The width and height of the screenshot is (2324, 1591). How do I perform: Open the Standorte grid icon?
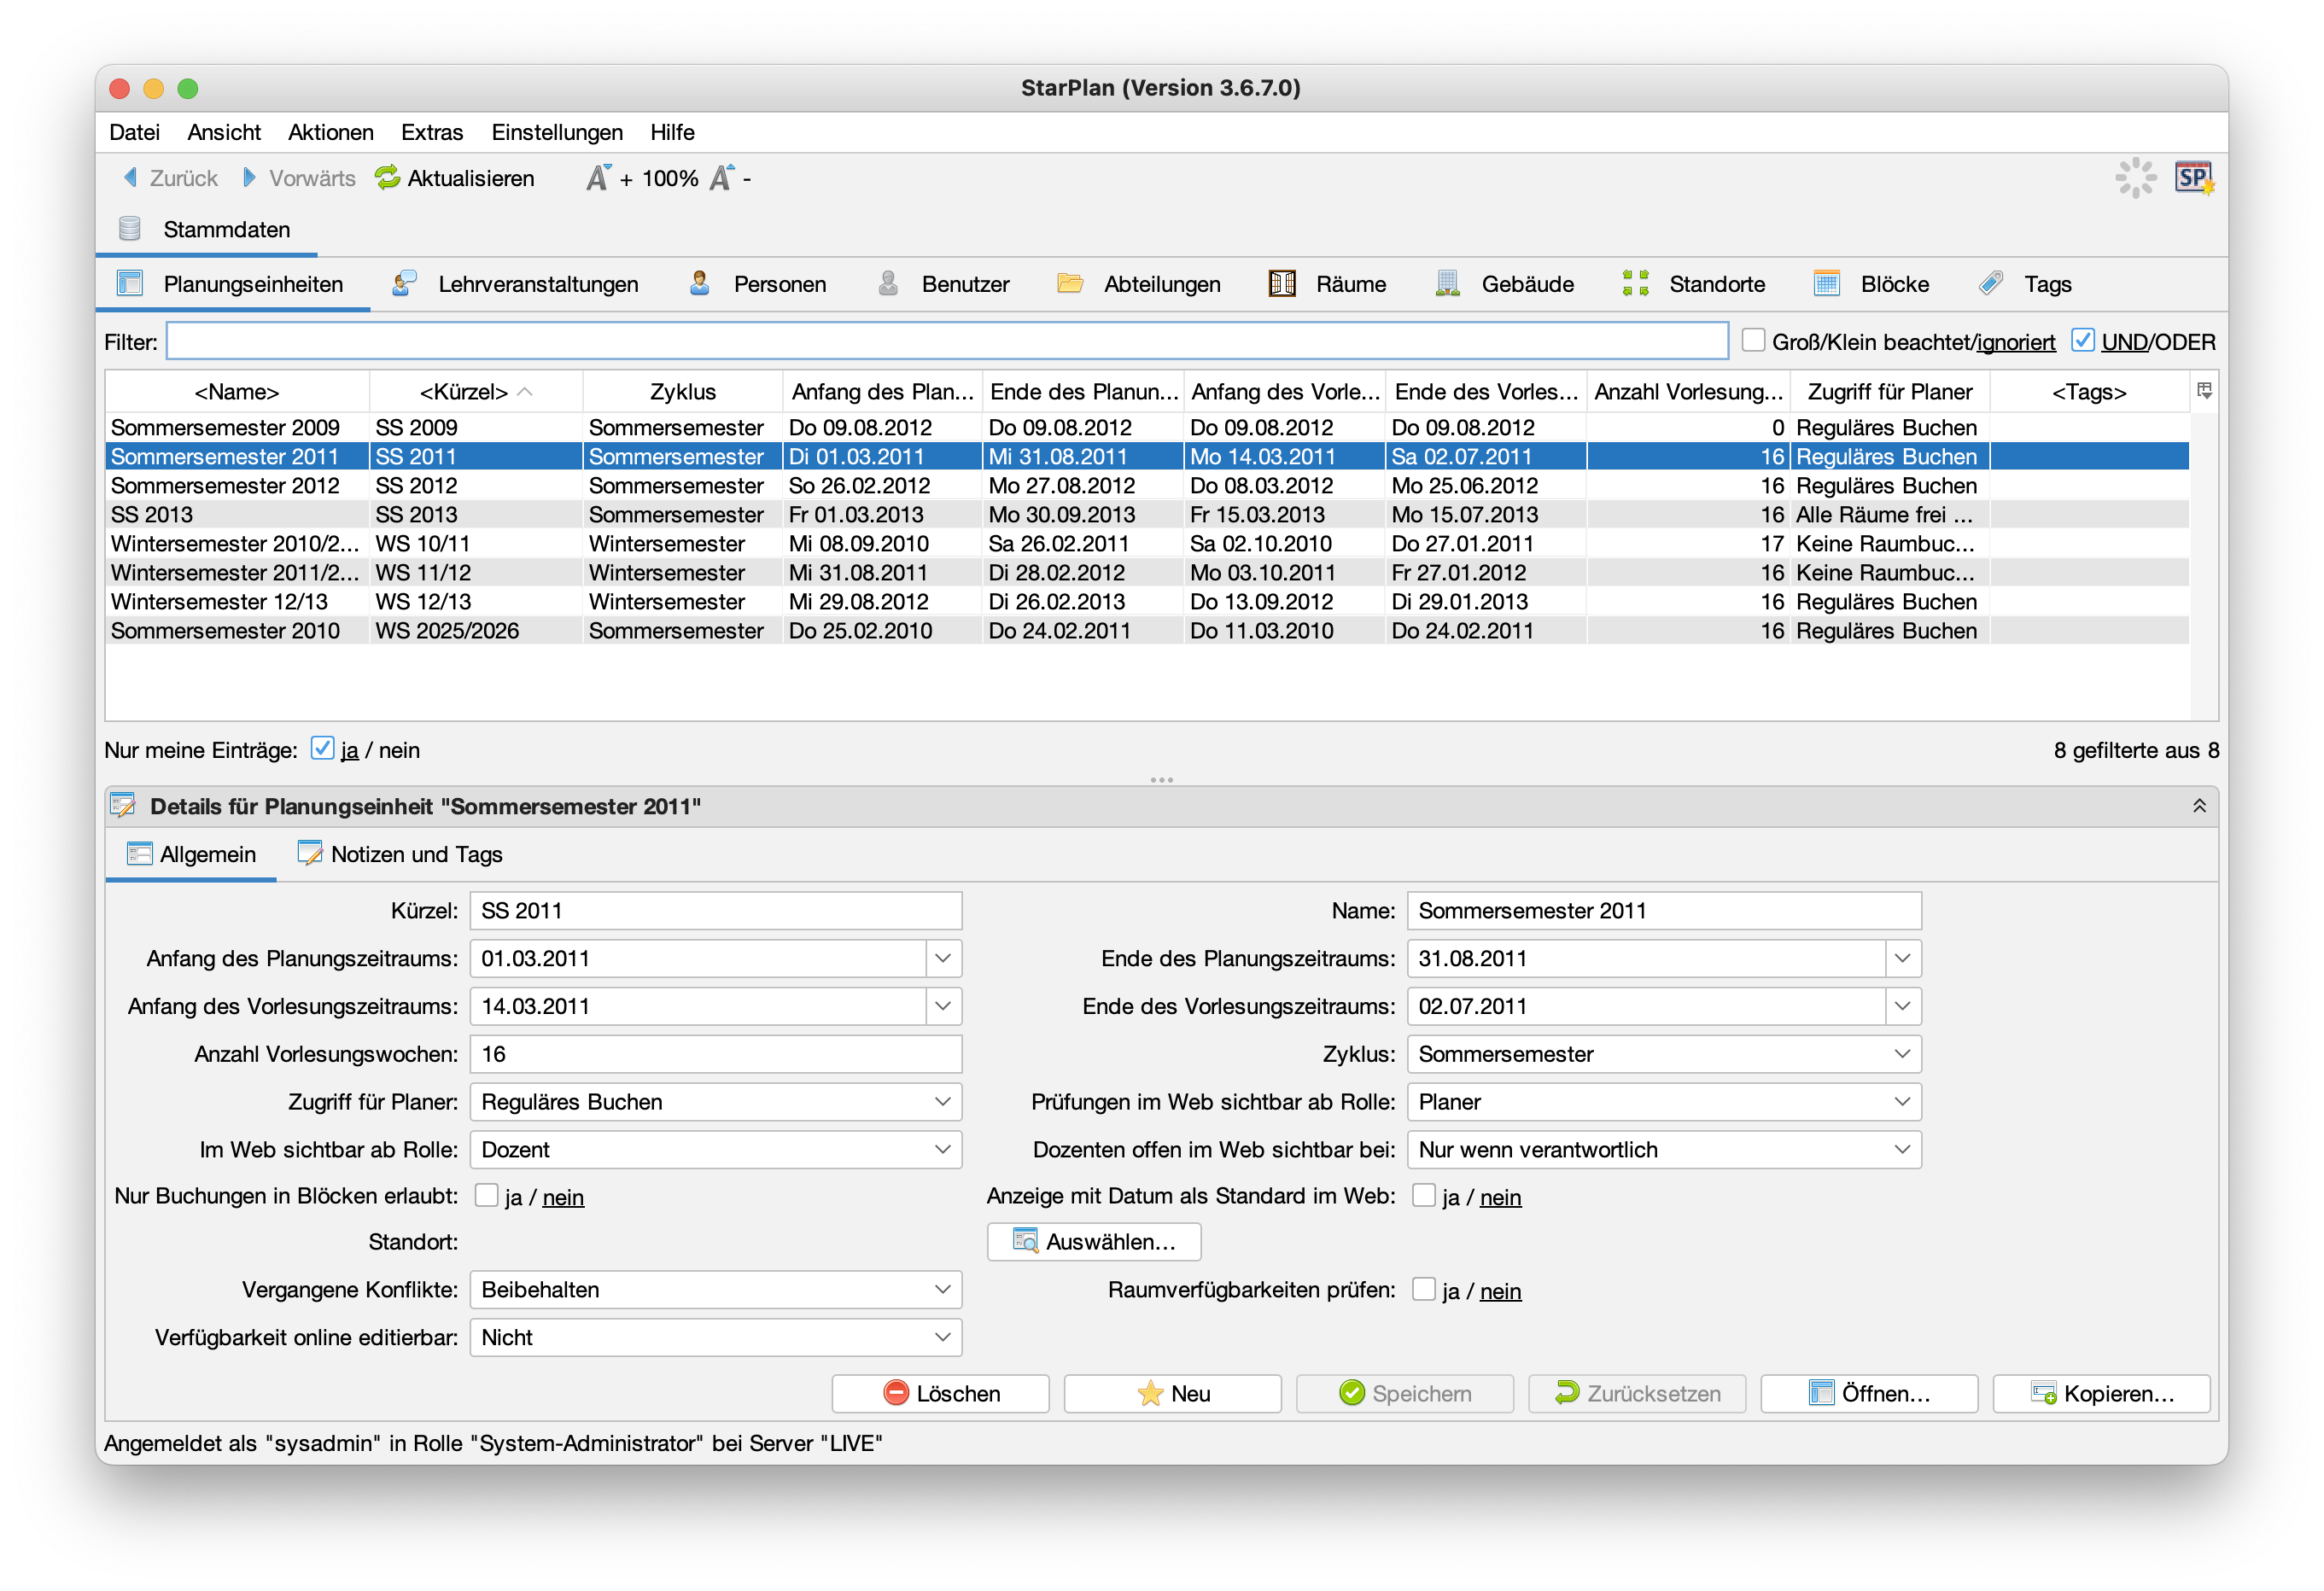(1635, 284)
